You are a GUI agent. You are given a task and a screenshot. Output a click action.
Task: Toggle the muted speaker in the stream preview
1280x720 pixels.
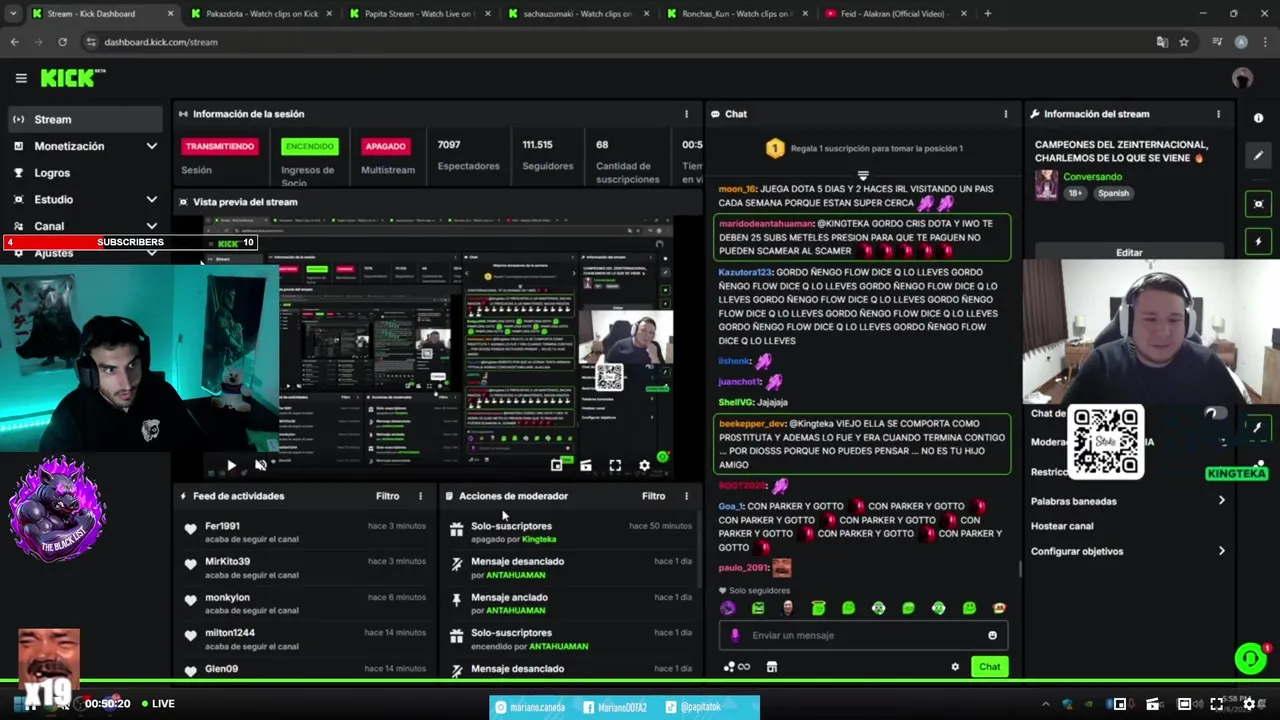(x=261, y=465)
